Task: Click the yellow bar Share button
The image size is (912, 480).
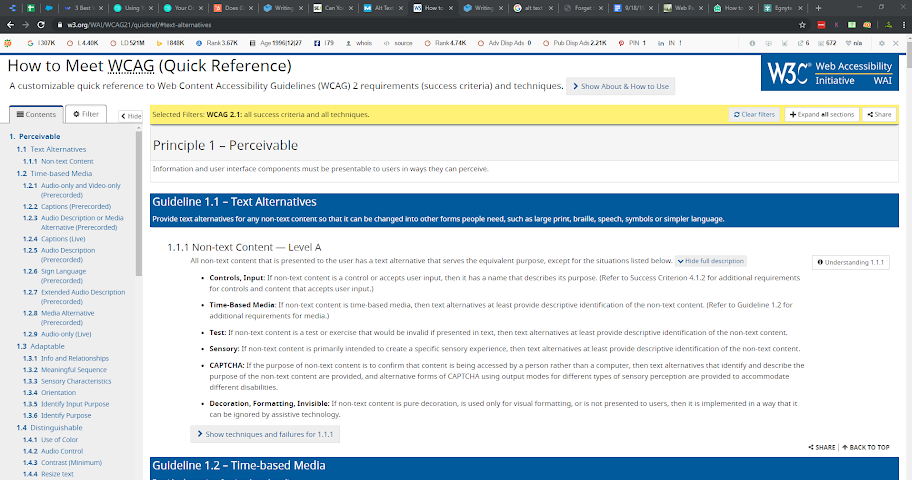Action: [879, 115]
